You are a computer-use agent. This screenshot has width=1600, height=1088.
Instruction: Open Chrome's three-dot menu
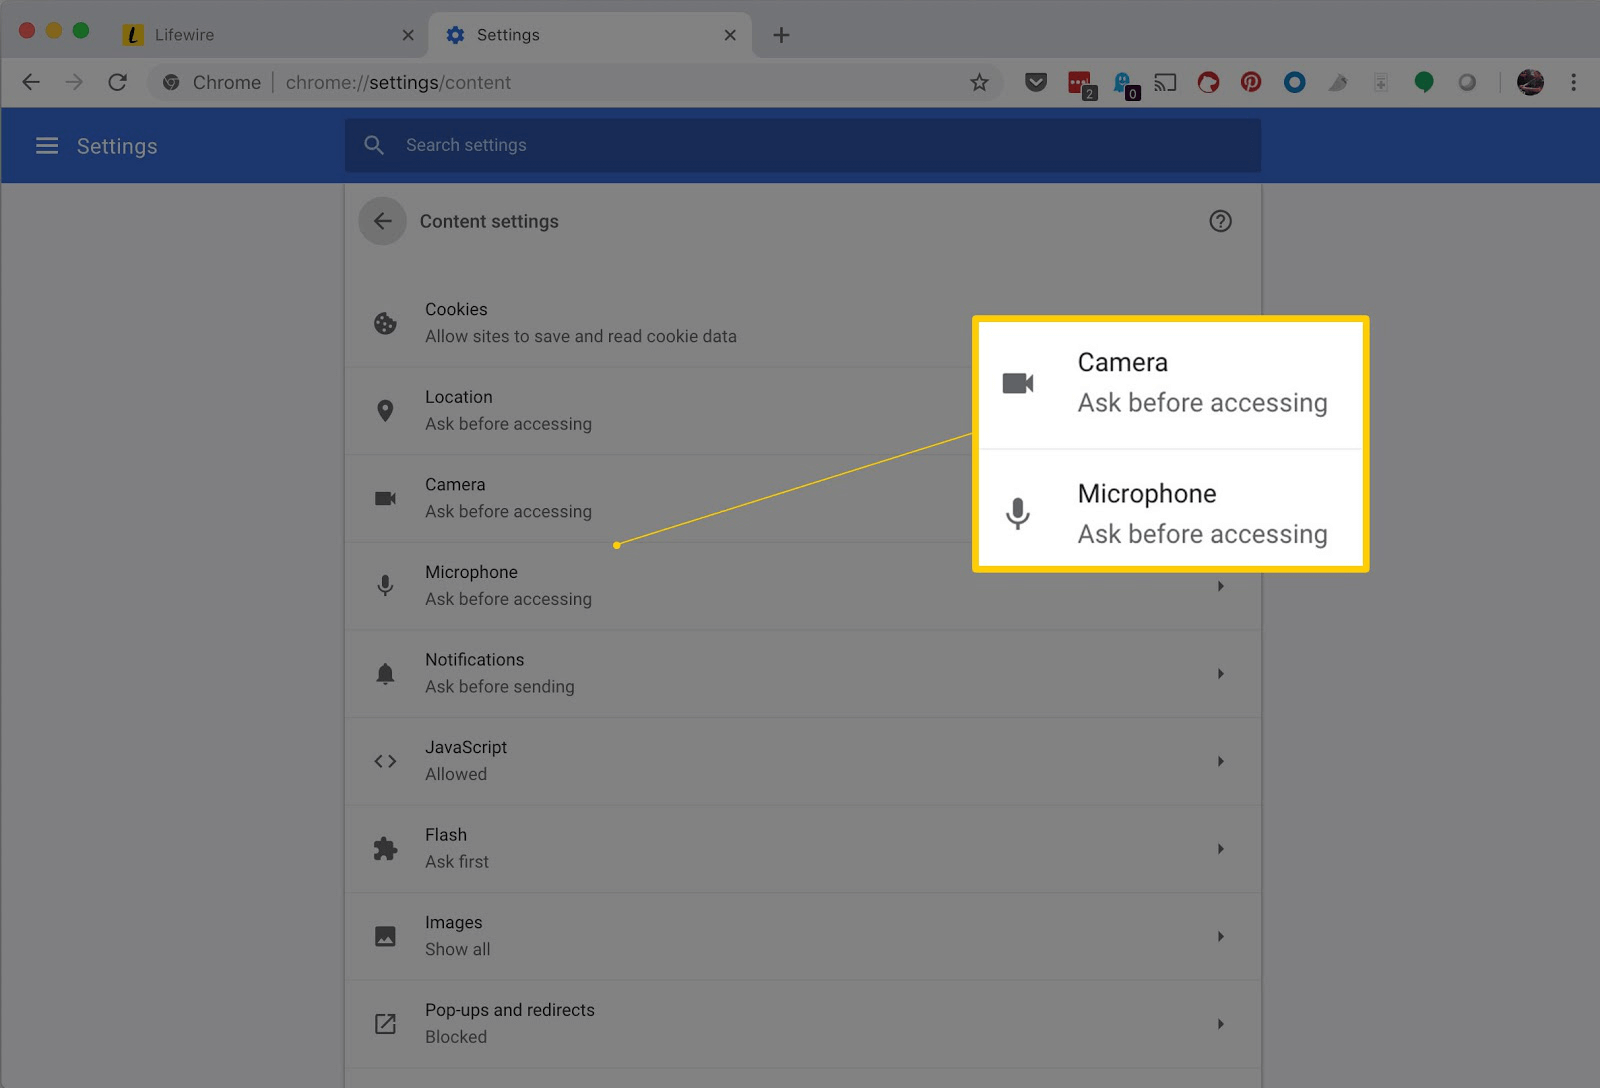pyautogui.click(x=1573, y=83)
